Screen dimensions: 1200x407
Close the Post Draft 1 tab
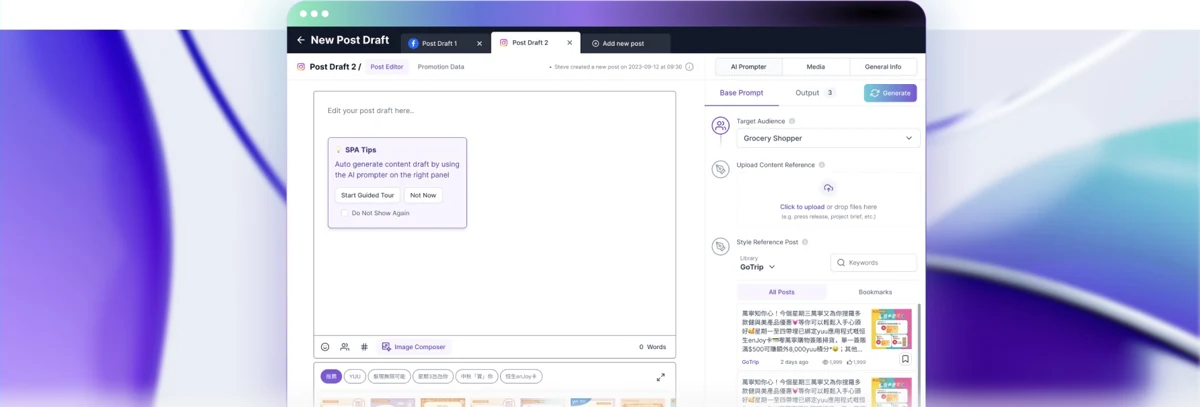click(479, 44)
